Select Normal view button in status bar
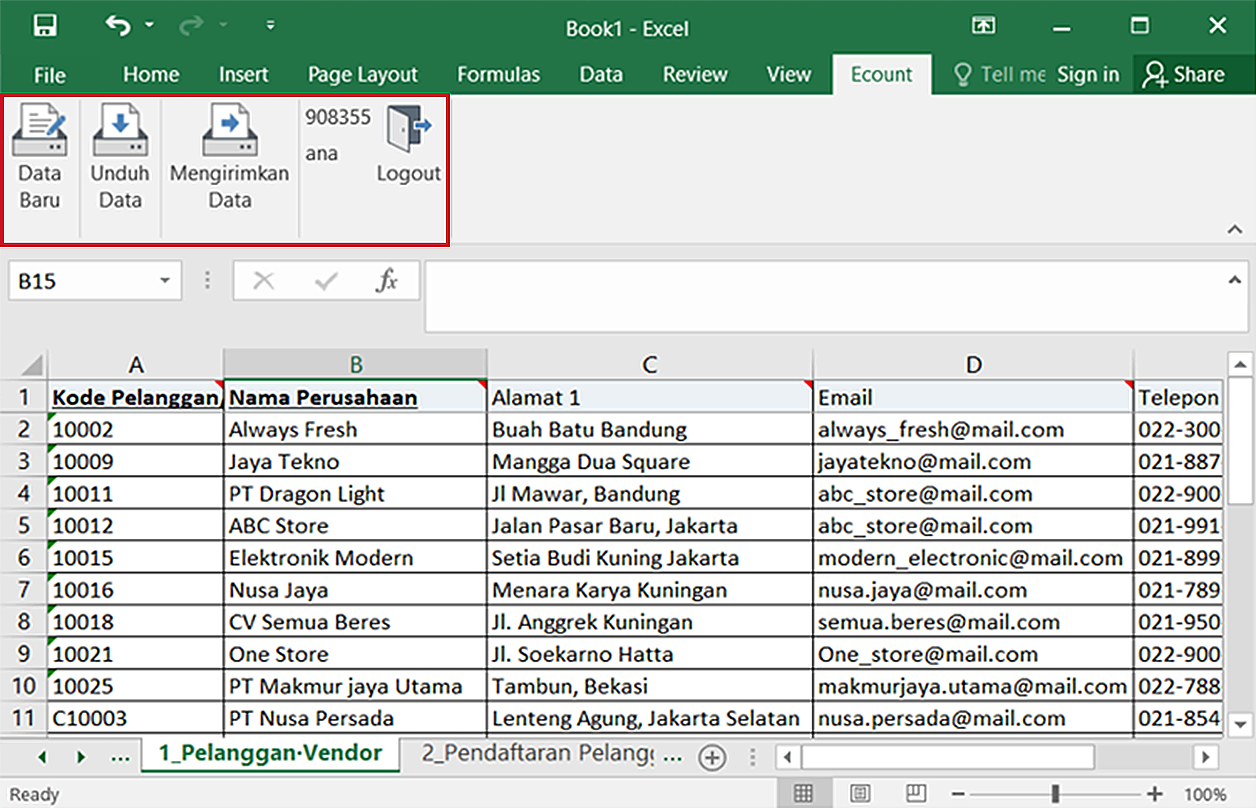The image size is (1256, 808). point(803,794)
